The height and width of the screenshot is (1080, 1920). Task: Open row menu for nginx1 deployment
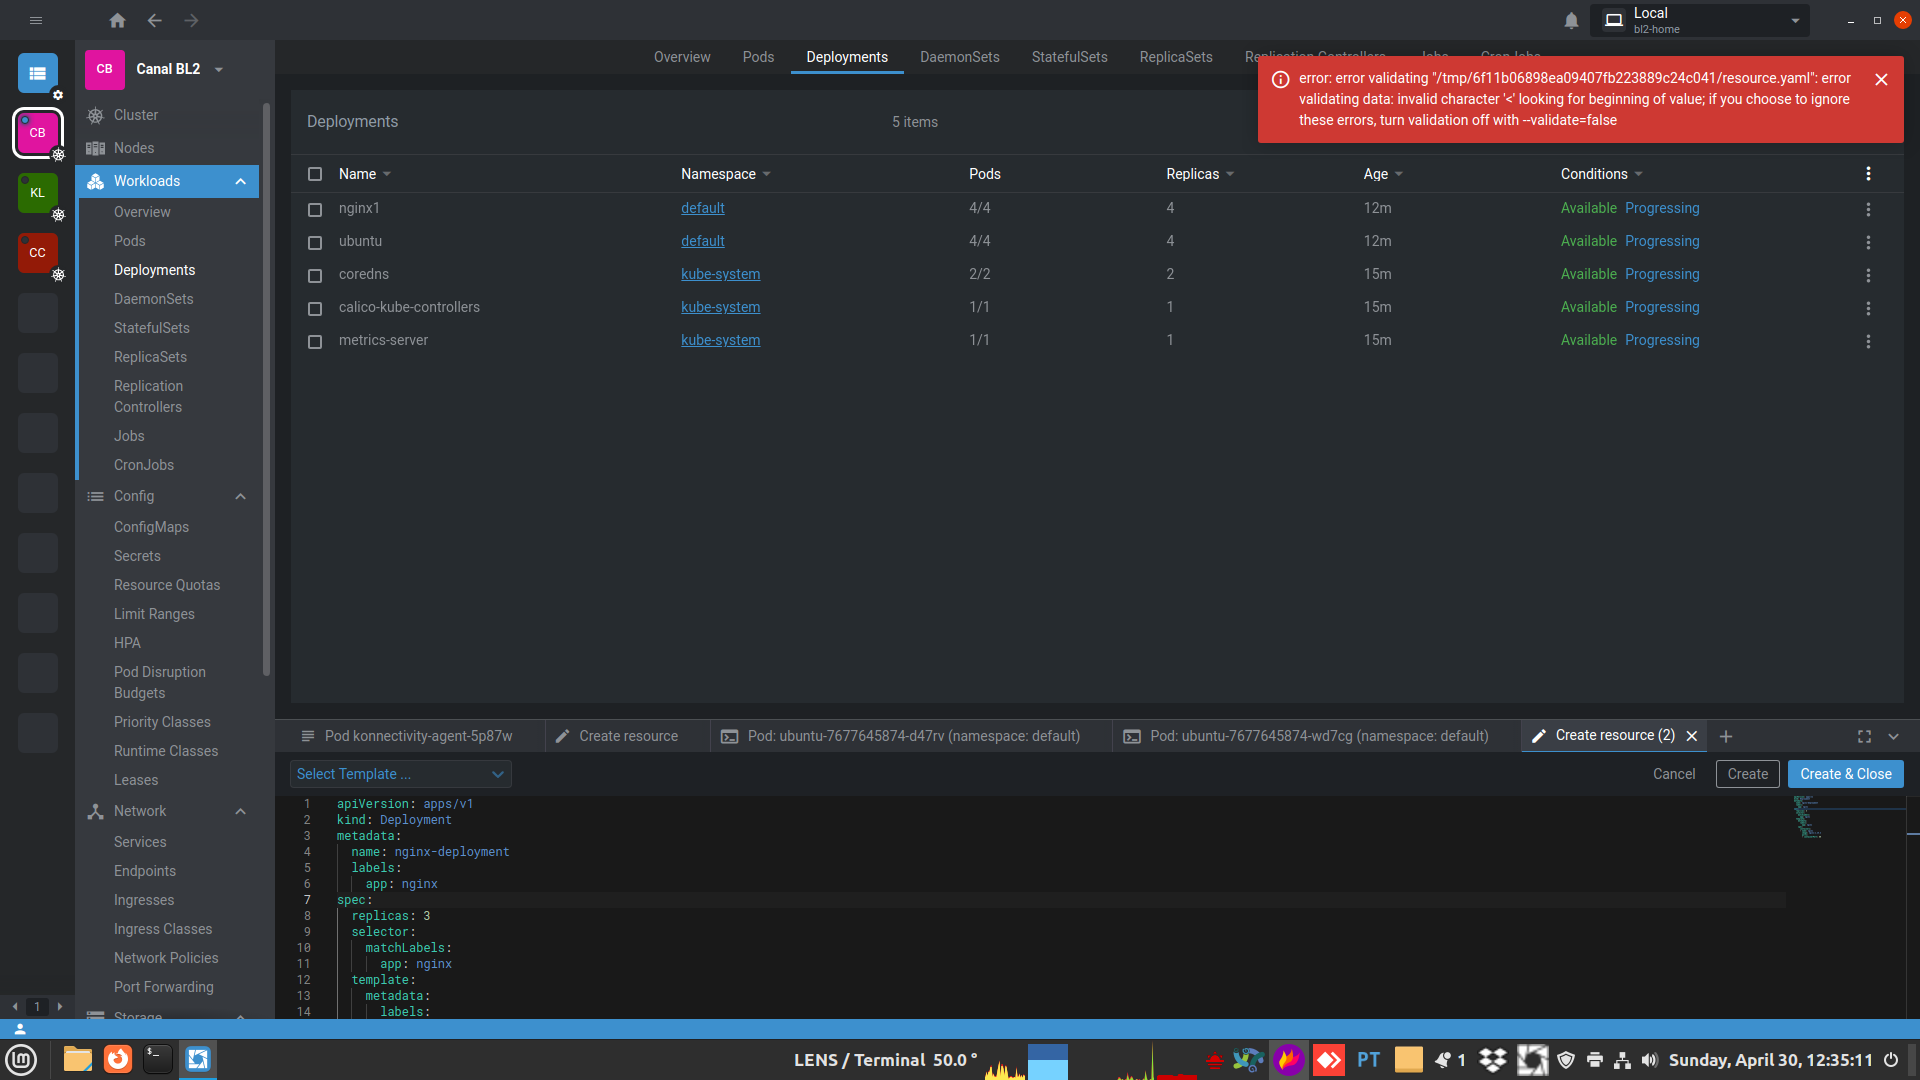[x=1867, y=209]
